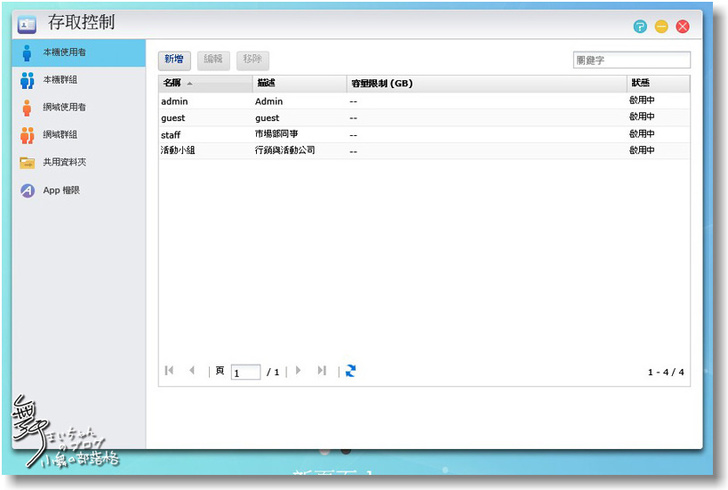Click the previous page arrow

[192, 371]
